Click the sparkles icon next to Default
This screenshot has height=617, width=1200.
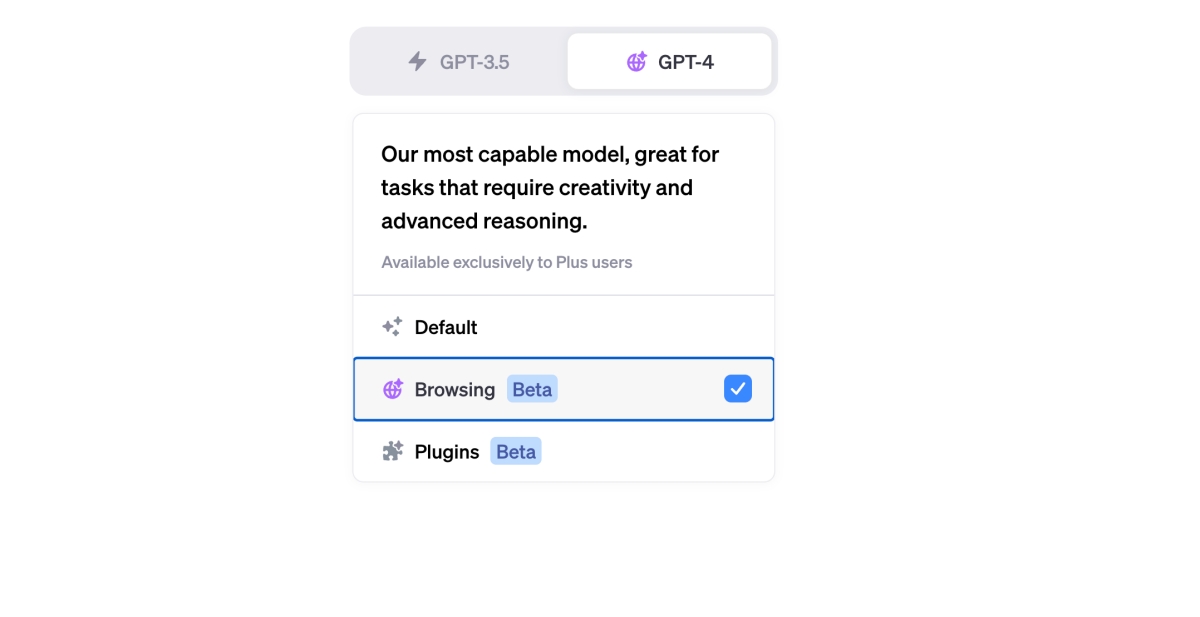[392, 327]
